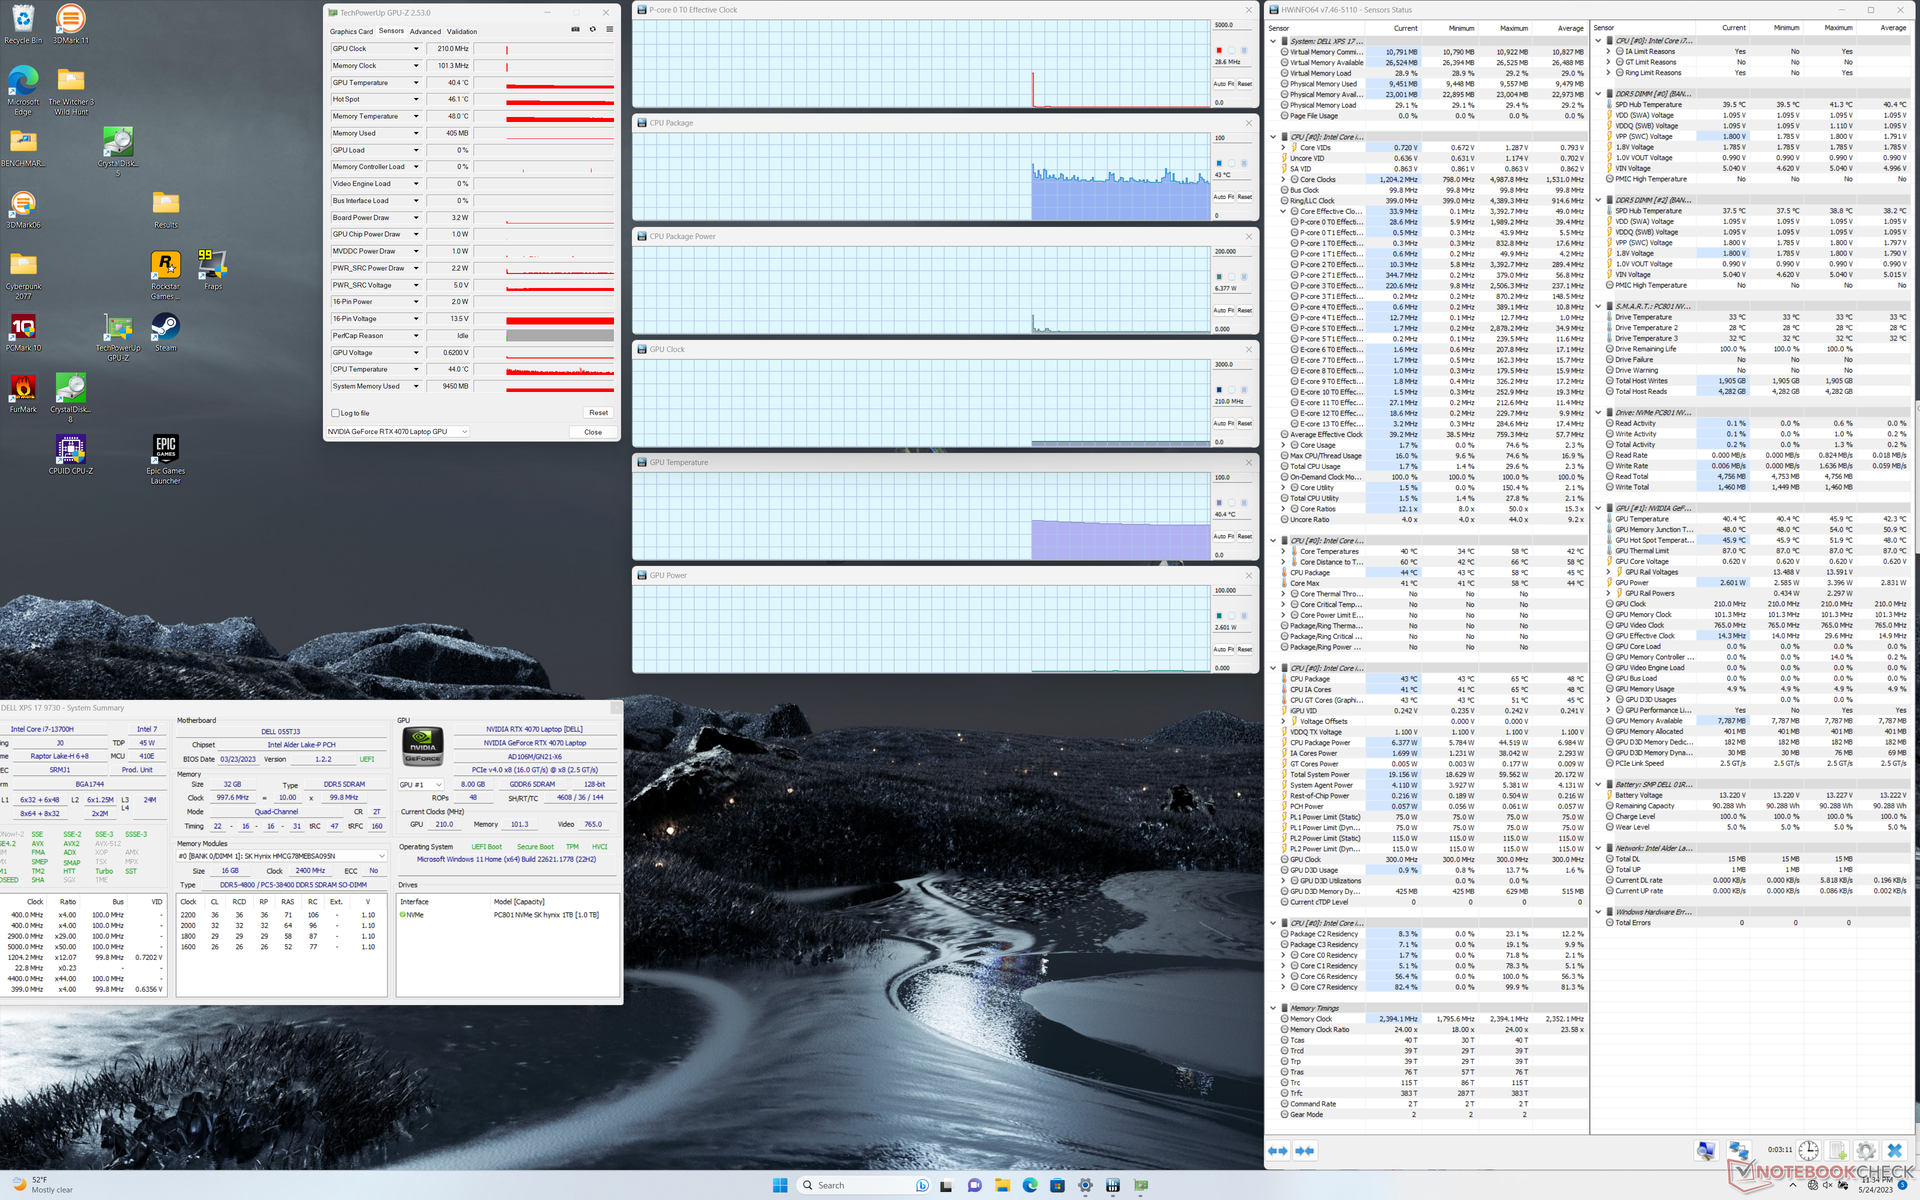Image resolution: width=1920 pixels, height=1200 pixels.
Task: Open the GPU-Z hamburger menu
Action: 609,29
